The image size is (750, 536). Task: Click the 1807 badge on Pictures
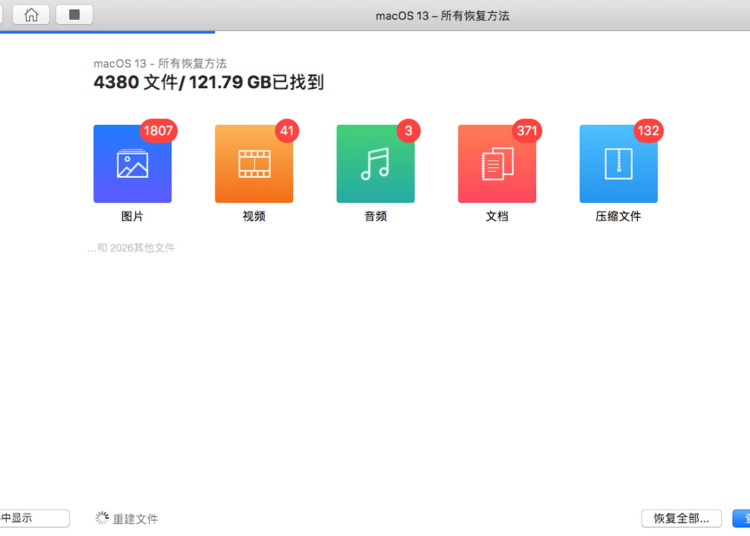pyautogui.click(x=158, y=131)
